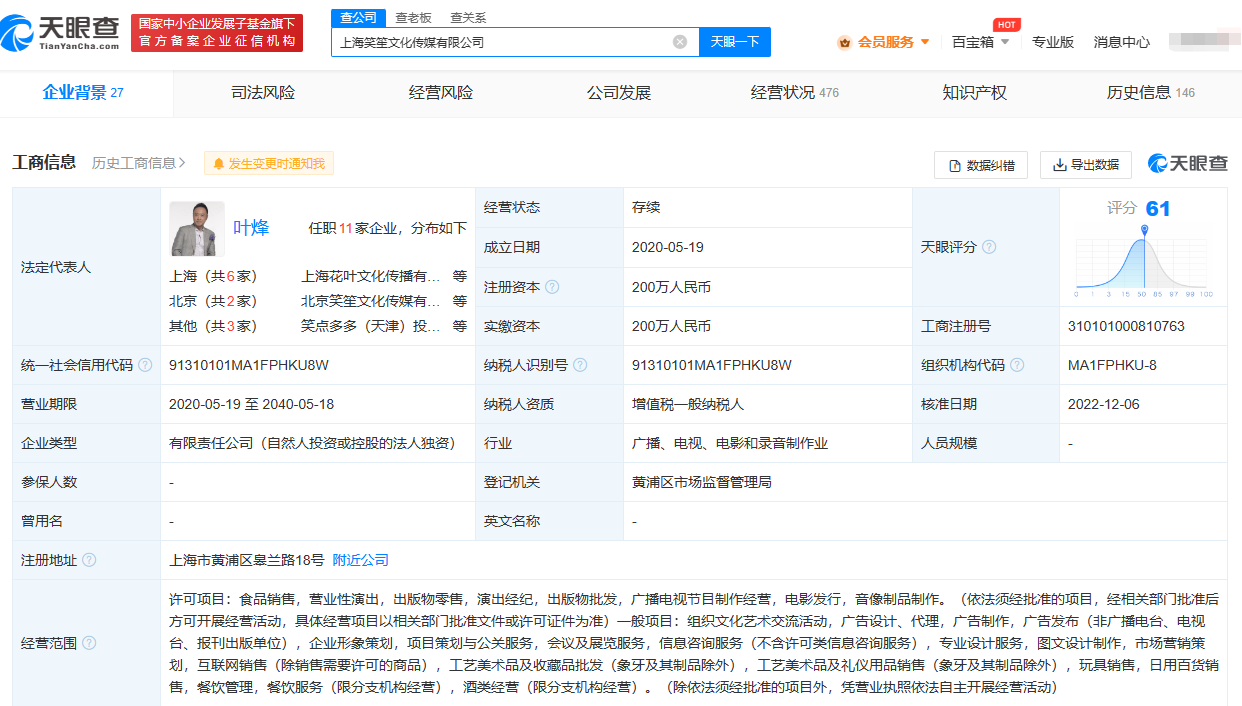Click the TianYanCha logo
The image size is (1242, 706).
61,34
